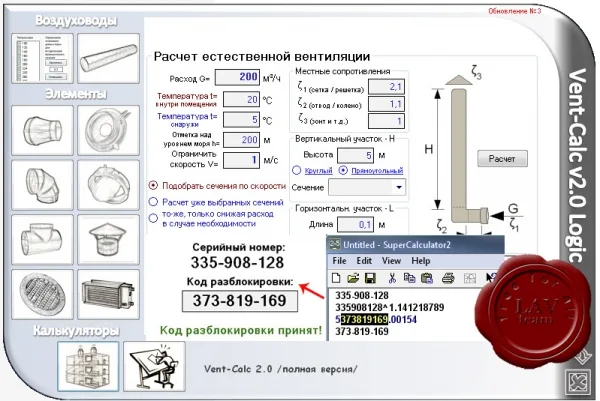Click the unlock code field 373-819-169
This screenshot has height=401, width=600.
tap(240, 301)
